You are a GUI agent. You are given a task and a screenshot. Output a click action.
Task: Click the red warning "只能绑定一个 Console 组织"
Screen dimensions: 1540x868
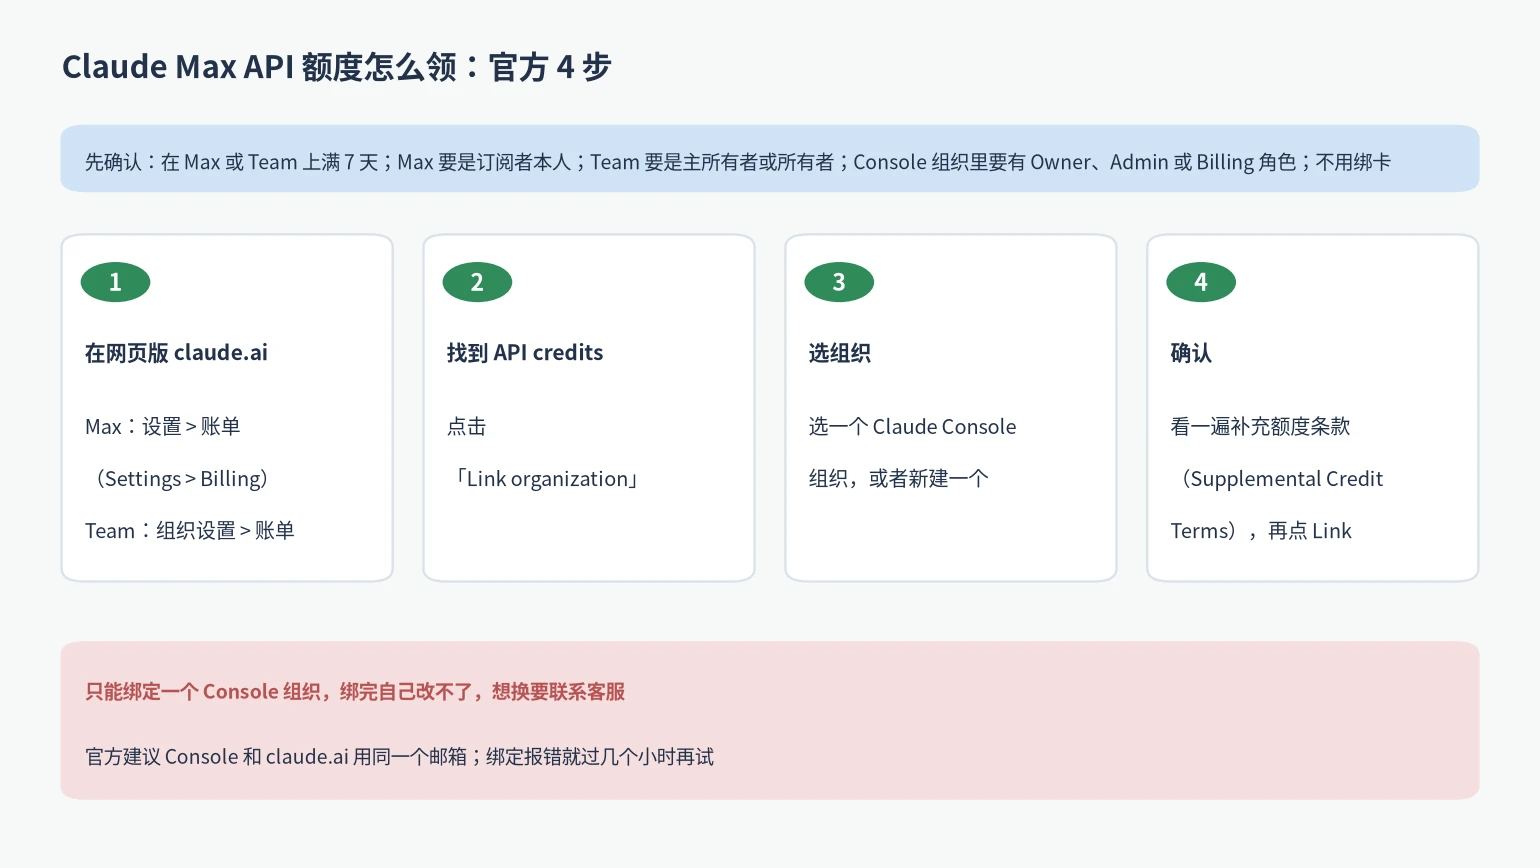(x=202, y=692)
